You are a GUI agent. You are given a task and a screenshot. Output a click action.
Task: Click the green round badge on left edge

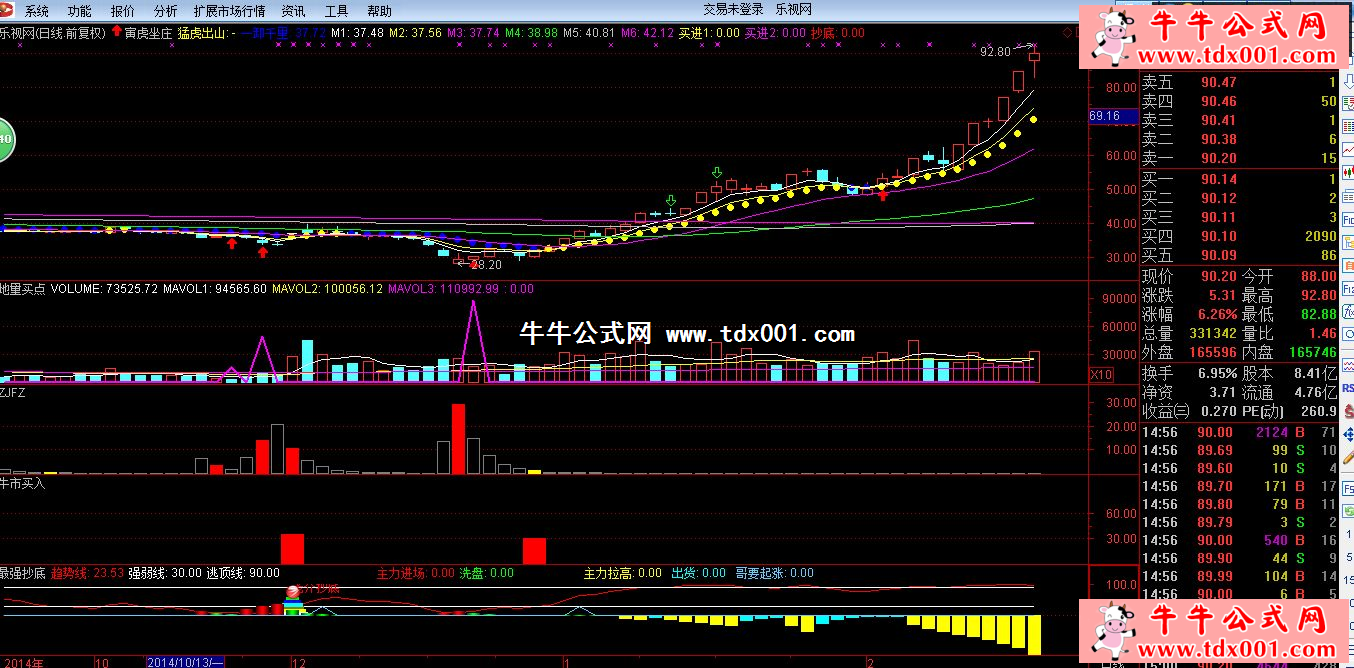click(5, 138)
